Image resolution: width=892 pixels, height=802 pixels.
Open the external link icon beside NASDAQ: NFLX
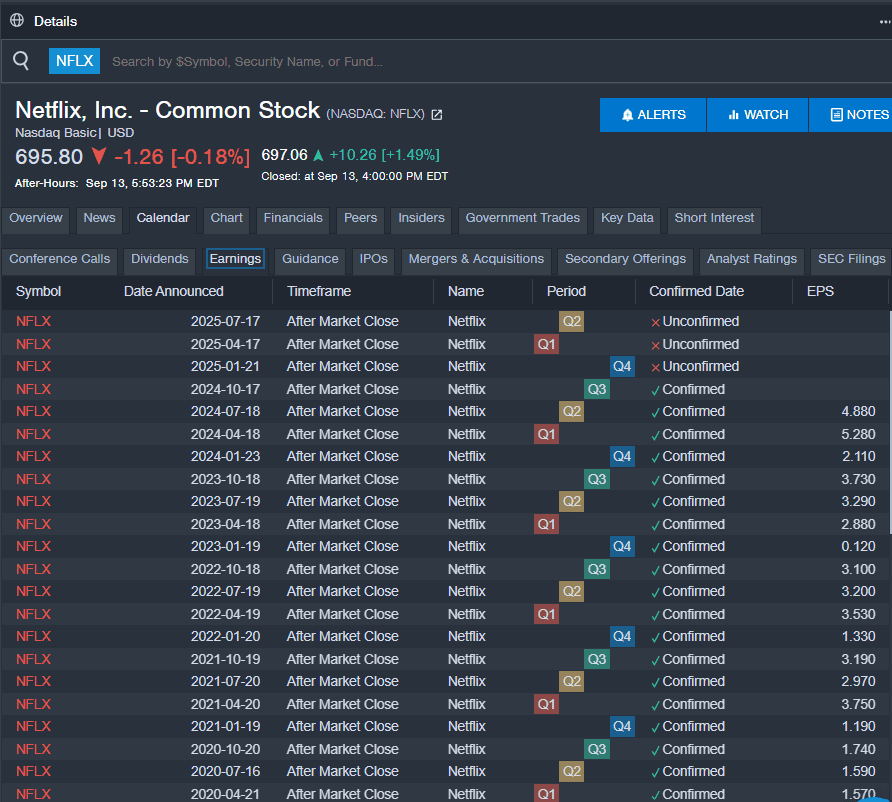point(437,115)
